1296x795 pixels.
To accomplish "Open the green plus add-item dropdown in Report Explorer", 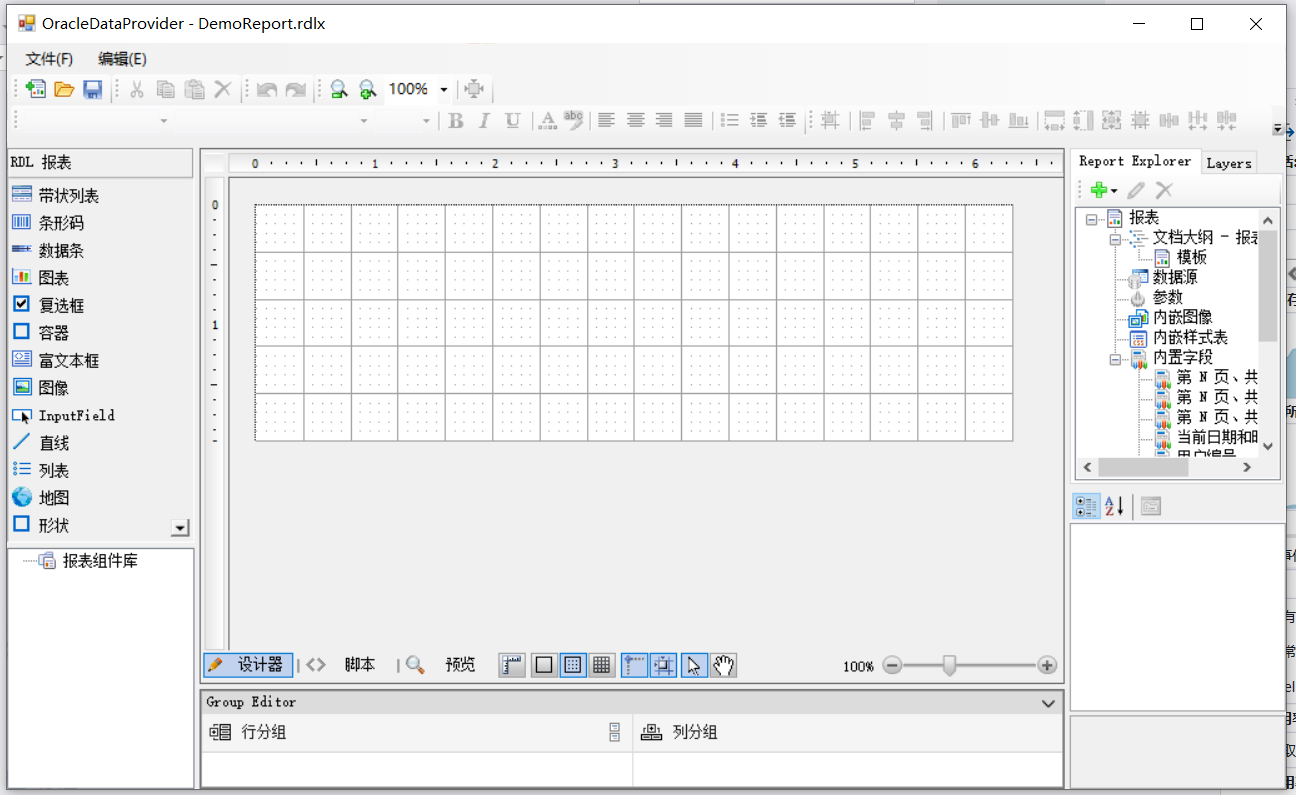I will [x=1101, y=189].
